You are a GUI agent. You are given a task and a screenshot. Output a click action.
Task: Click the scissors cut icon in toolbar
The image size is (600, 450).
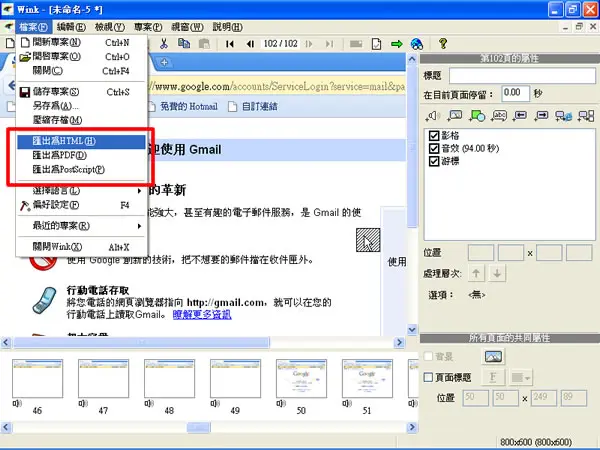click(x=164, y=44)
